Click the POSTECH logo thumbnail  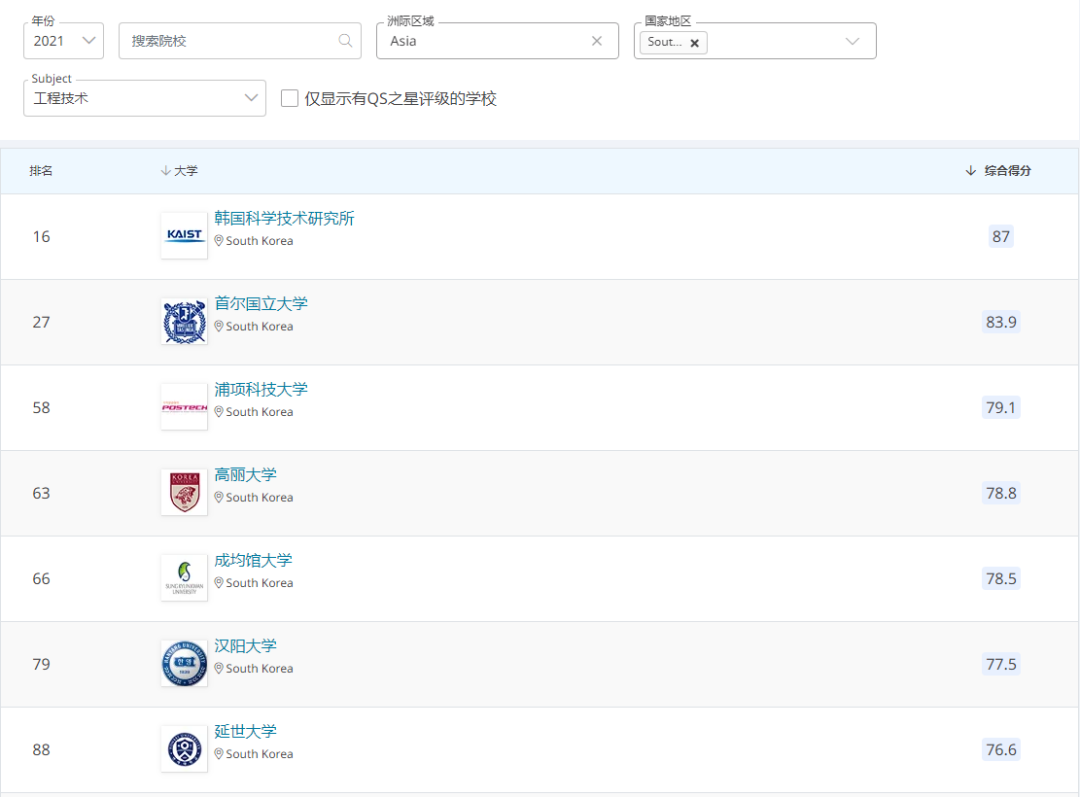coord(184,407)
